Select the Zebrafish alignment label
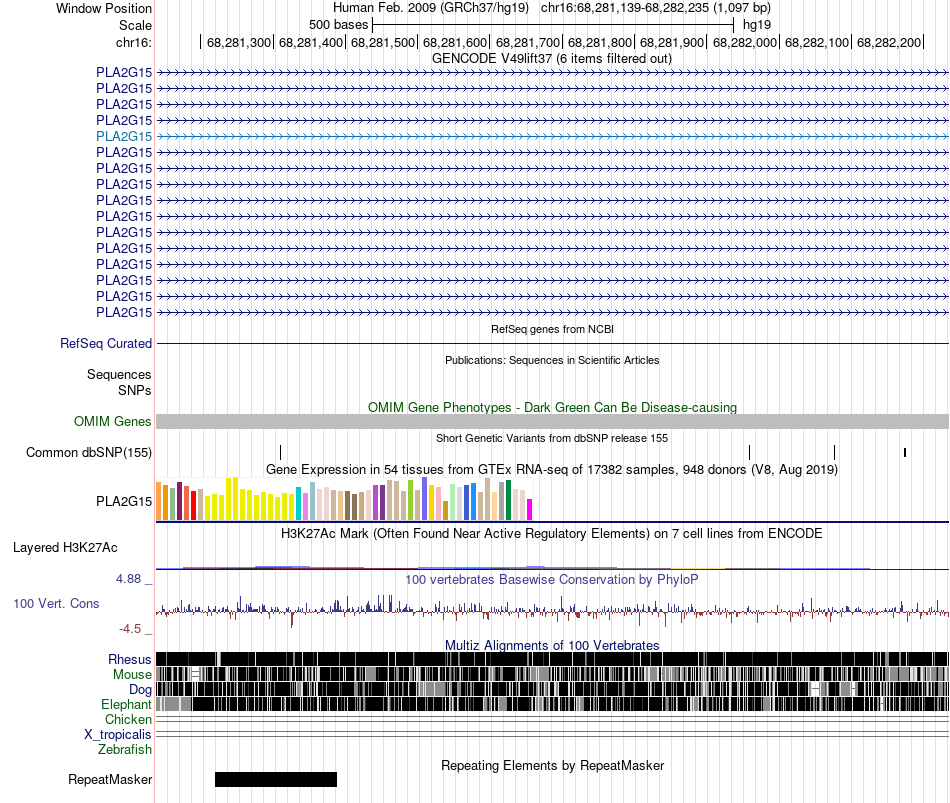The height and width of the screenshot is (803, 950). (125, 750)
